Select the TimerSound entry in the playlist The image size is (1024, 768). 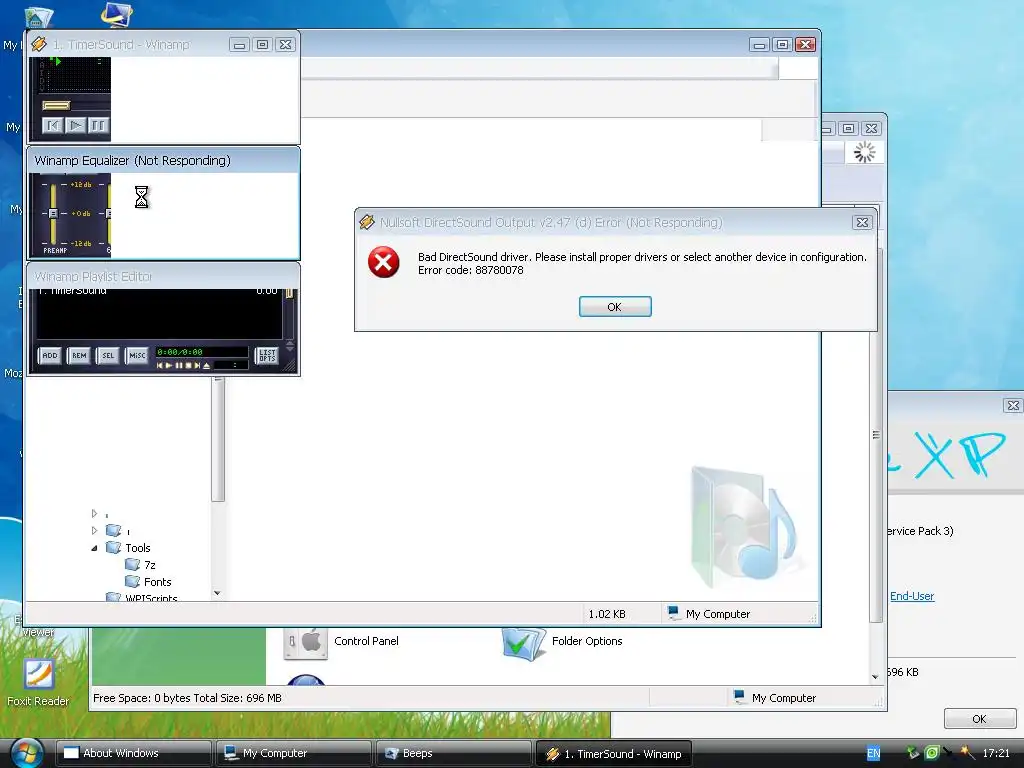tap(159, 291)
